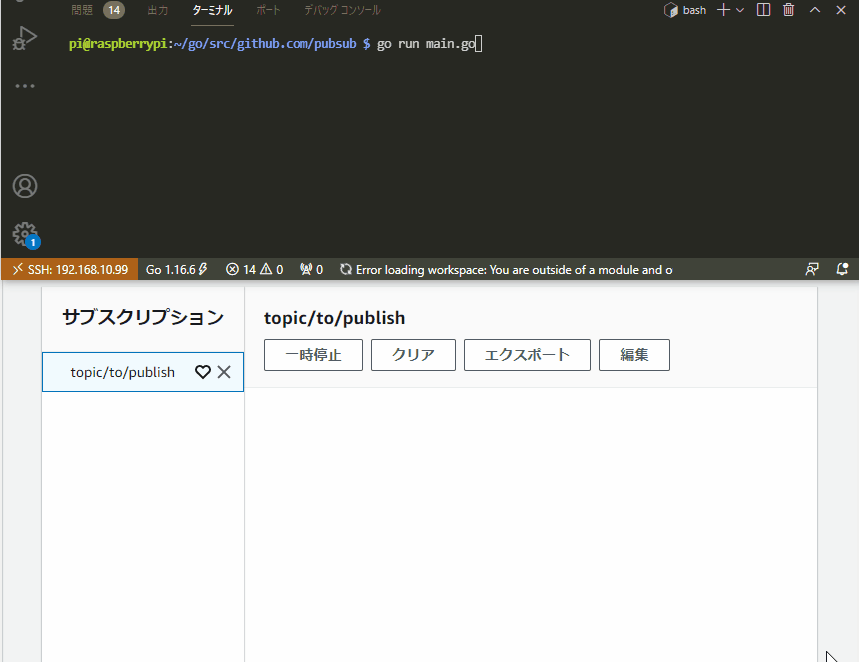Open the Accounts menu icon
Viewport: 859px width, 662px height.
[25, 186]
